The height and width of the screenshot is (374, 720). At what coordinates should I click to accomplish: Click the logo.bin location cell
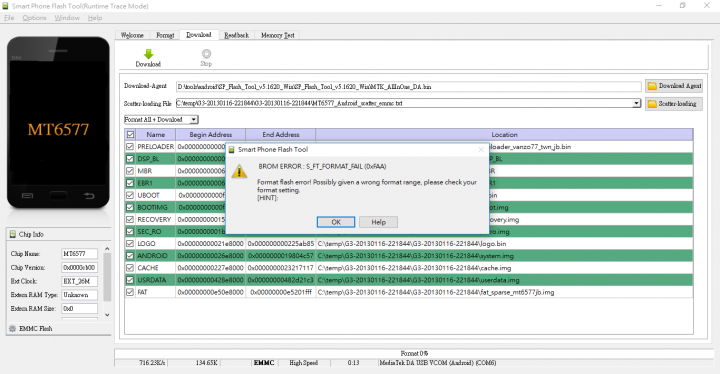point(504,244)
